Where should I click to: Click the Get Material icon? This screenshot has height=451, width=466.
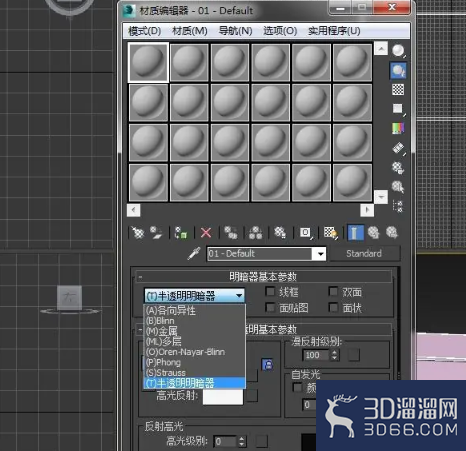138,232
